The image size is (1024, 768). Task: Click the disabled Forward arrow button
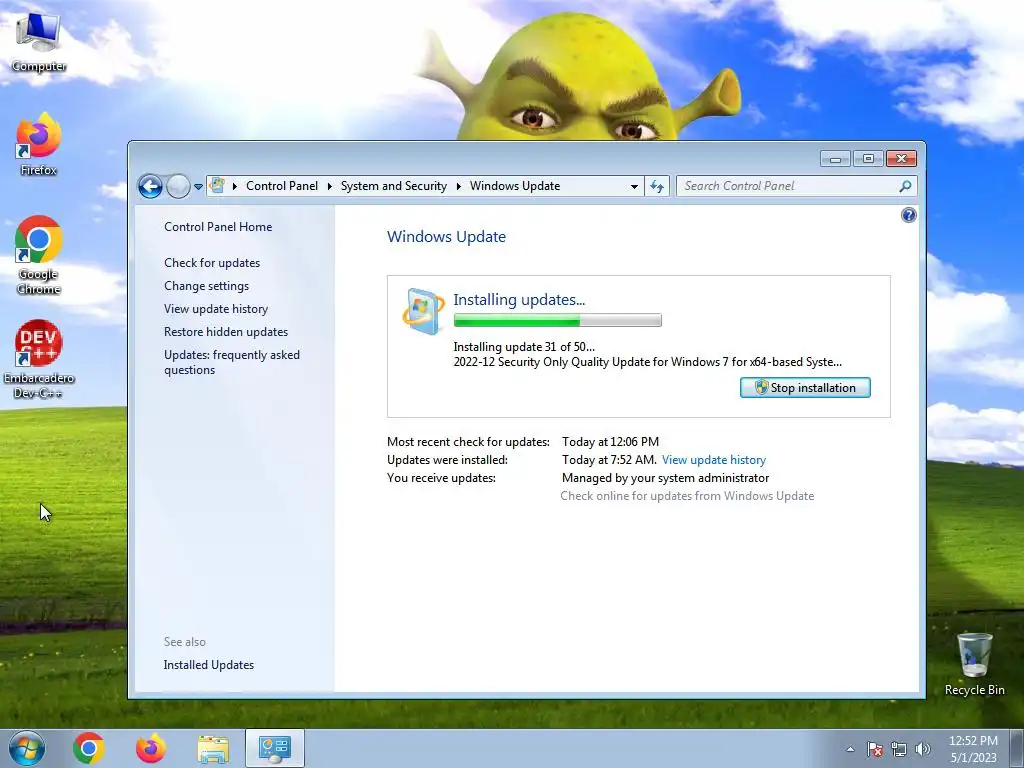click(x=178, y=186)
